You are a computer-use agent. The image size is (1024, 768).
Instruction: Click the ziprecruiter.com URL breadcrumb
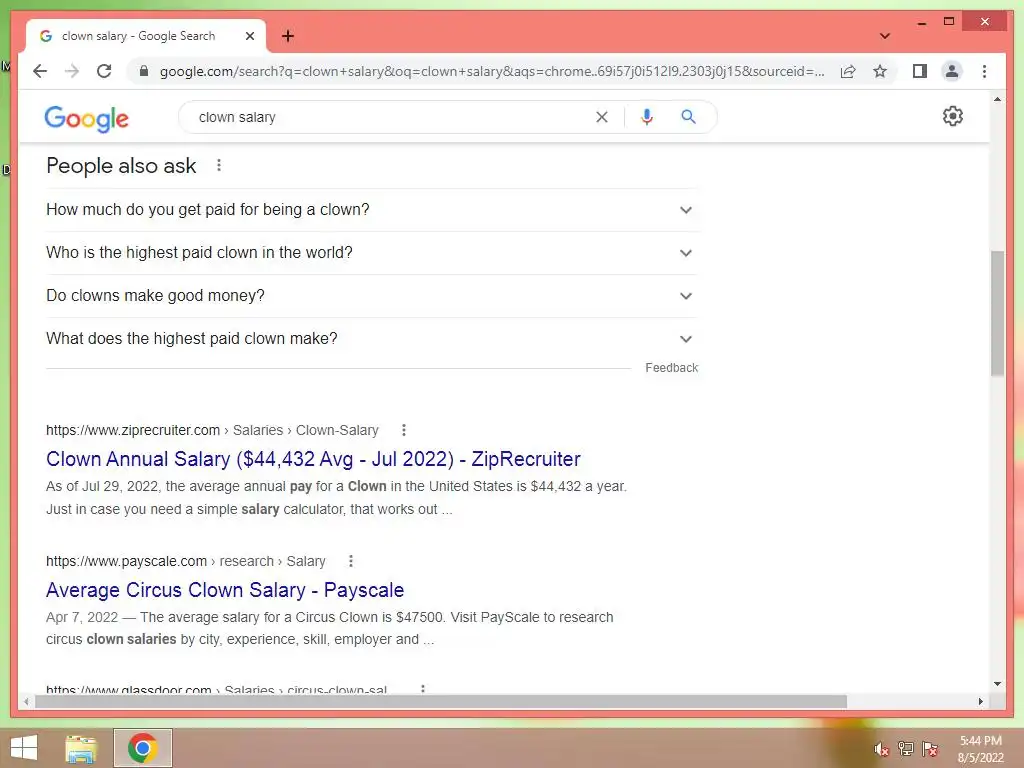[212, 430]
